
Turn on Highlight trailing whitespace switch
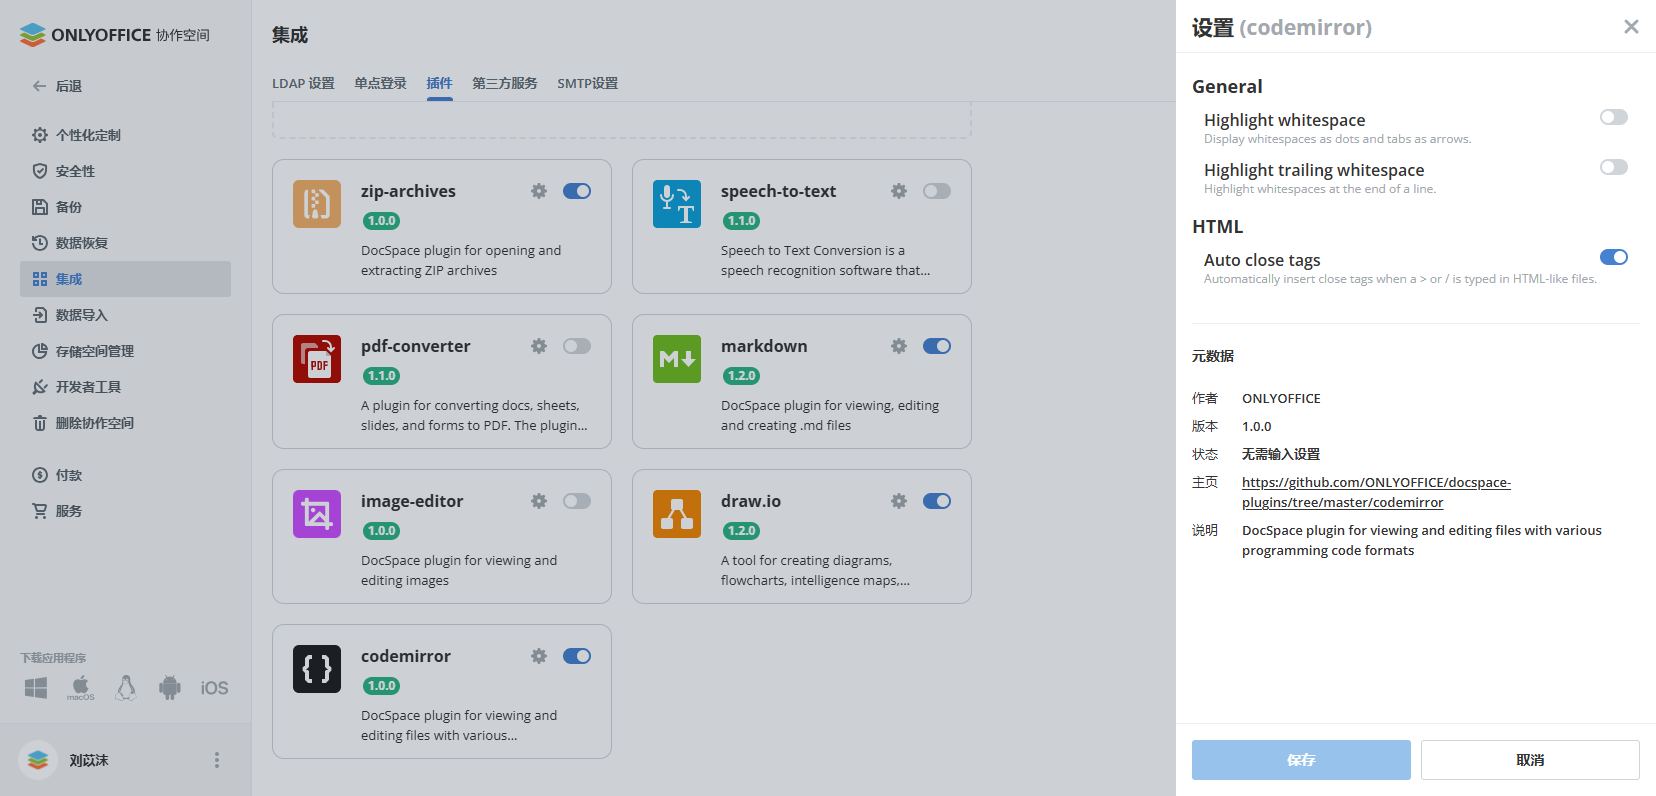[1614, 167]
